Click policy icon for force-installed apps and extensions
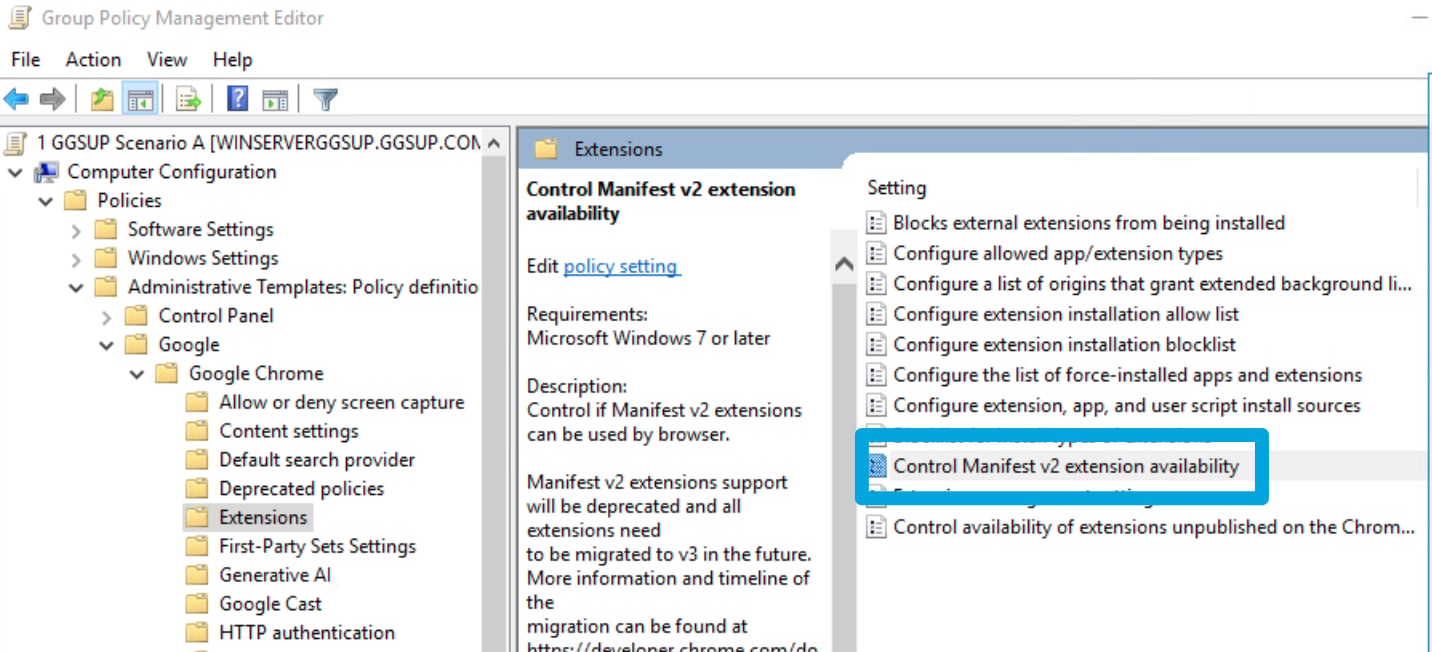1432x652 pixels. (876, 375)
